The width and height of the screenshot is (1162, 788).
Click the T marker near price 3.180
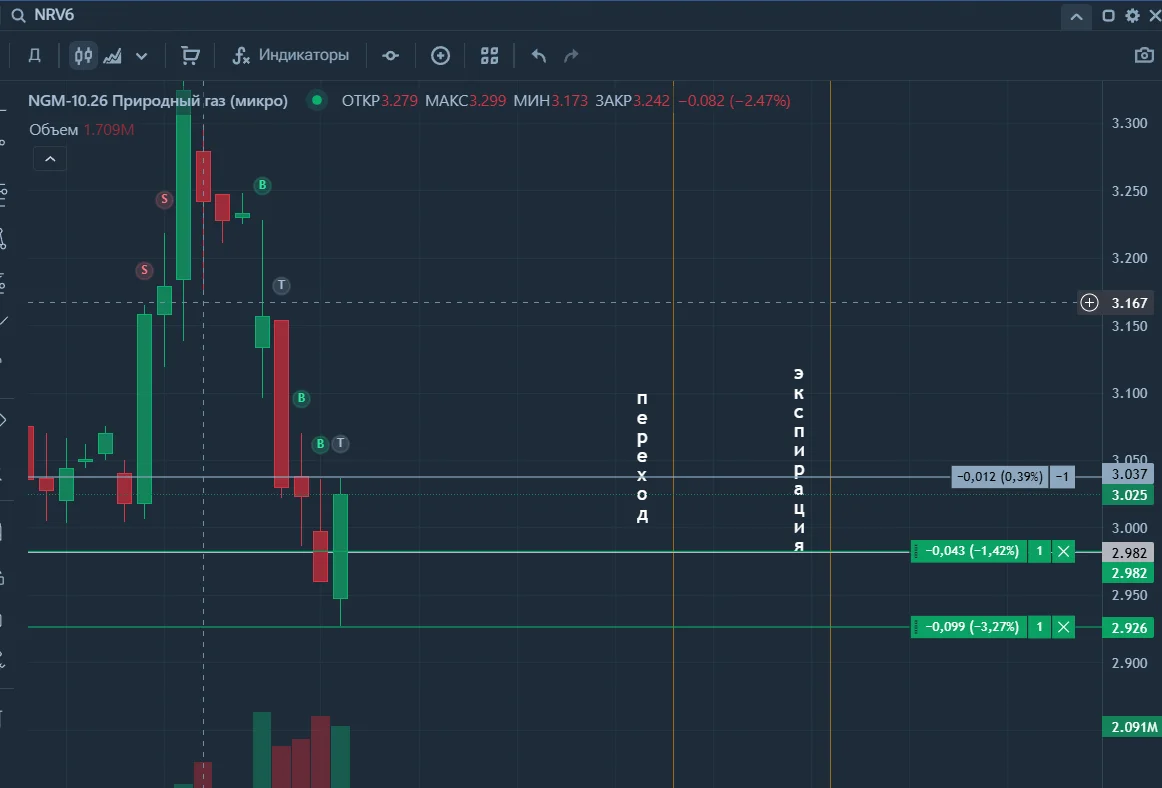pos(281,285)
